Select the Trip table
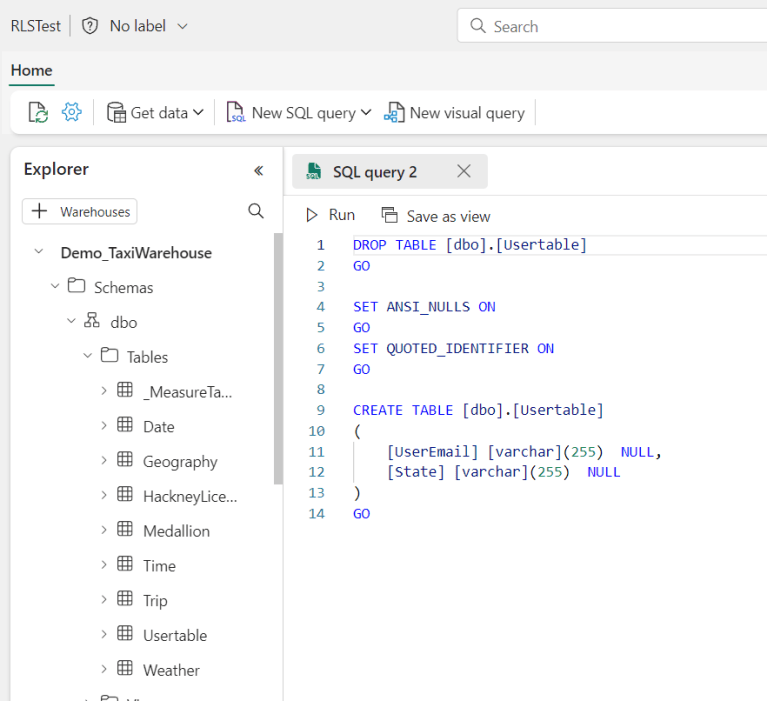Image resolution: width=767 pixels, height=701 pixels. point(155,601)
